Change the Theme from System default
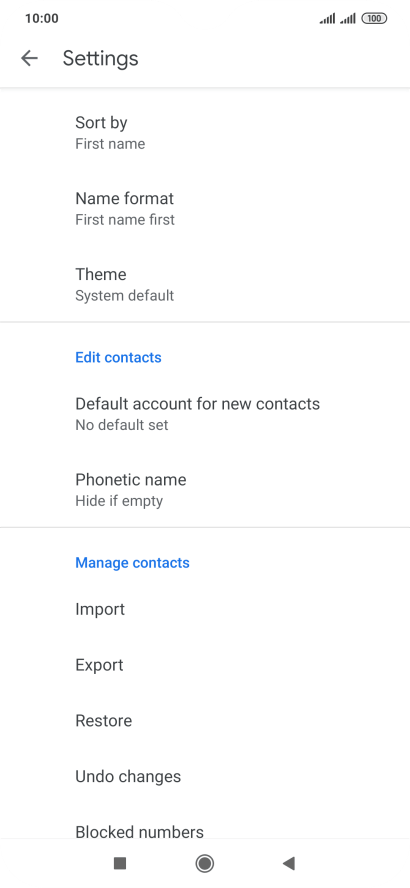This screenshot has width=410, height=888. coord(205,284)
